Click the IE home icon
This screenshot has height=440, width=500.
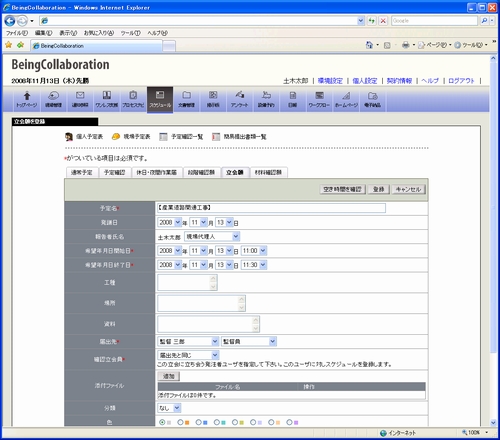click(x=369, y=45)
